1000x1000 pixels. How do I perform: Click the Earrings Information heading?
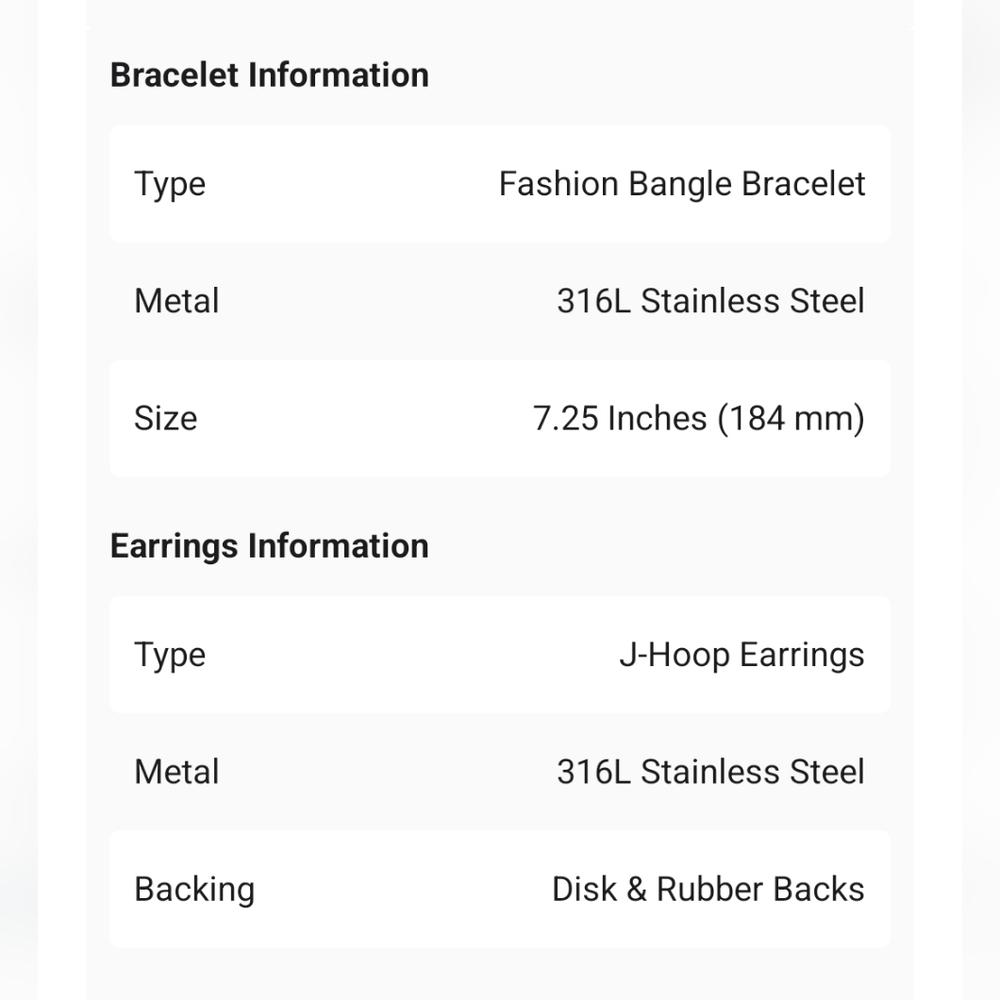(269, 547)
